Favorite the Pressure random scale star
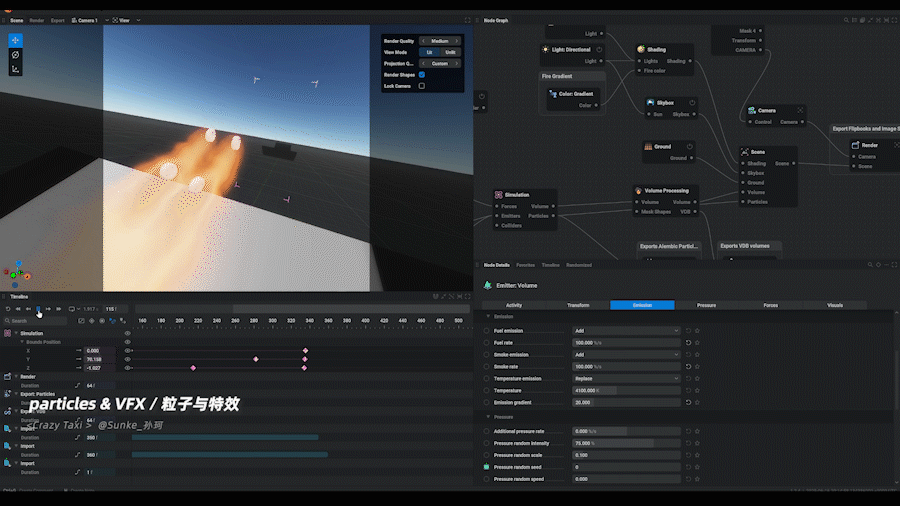Screen dimensions: 900x506 tap(697, 455)
